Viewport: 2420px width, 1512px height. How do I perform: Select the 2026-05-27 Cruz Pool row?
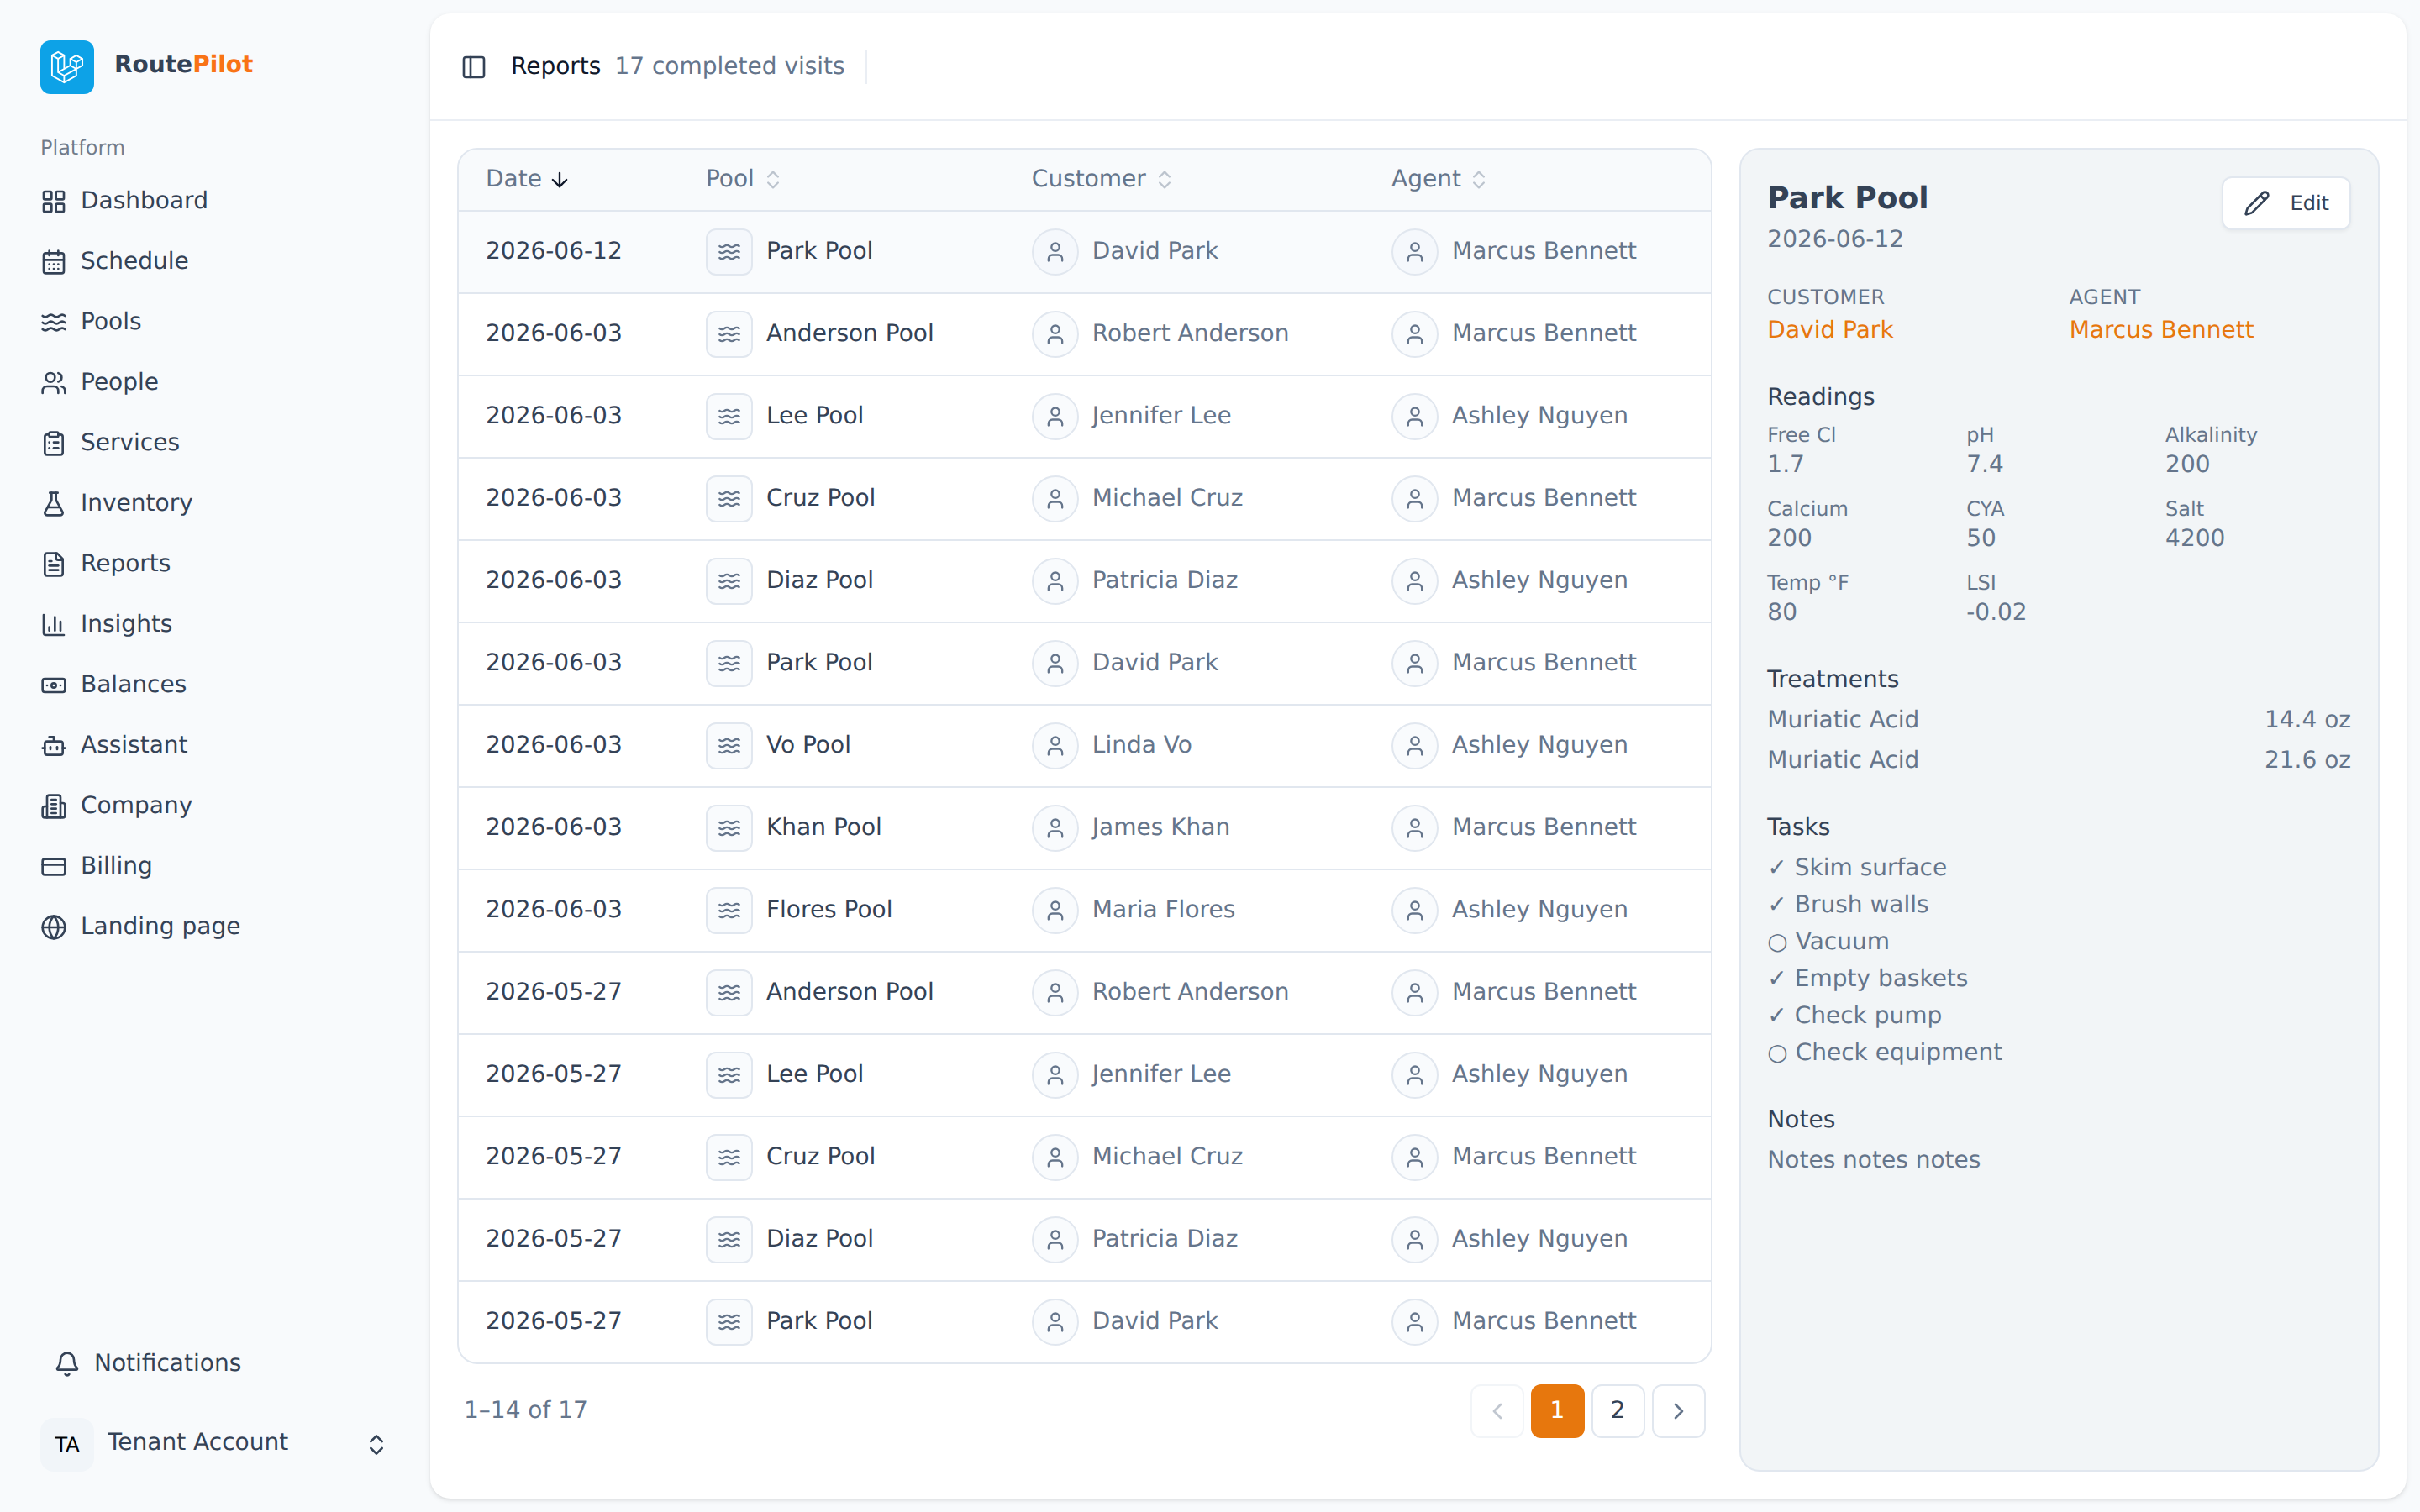(1084, 1157)
